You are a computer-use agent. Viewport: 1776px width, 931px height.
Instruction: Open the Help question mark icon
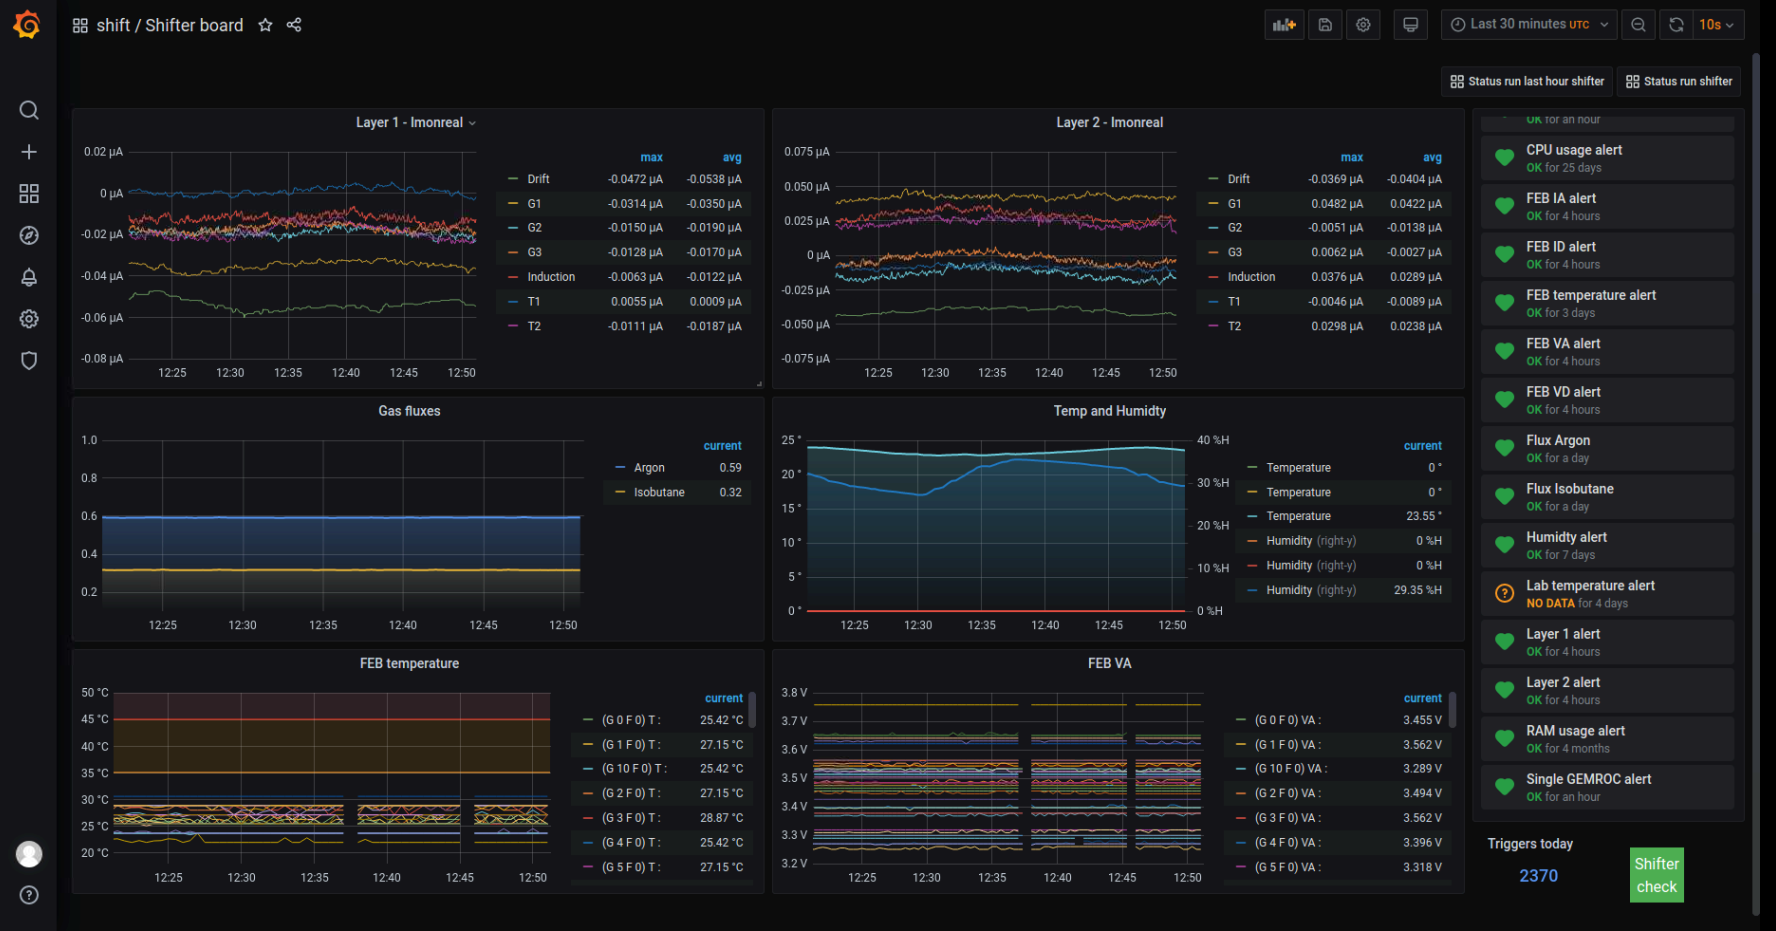(29, 895)
